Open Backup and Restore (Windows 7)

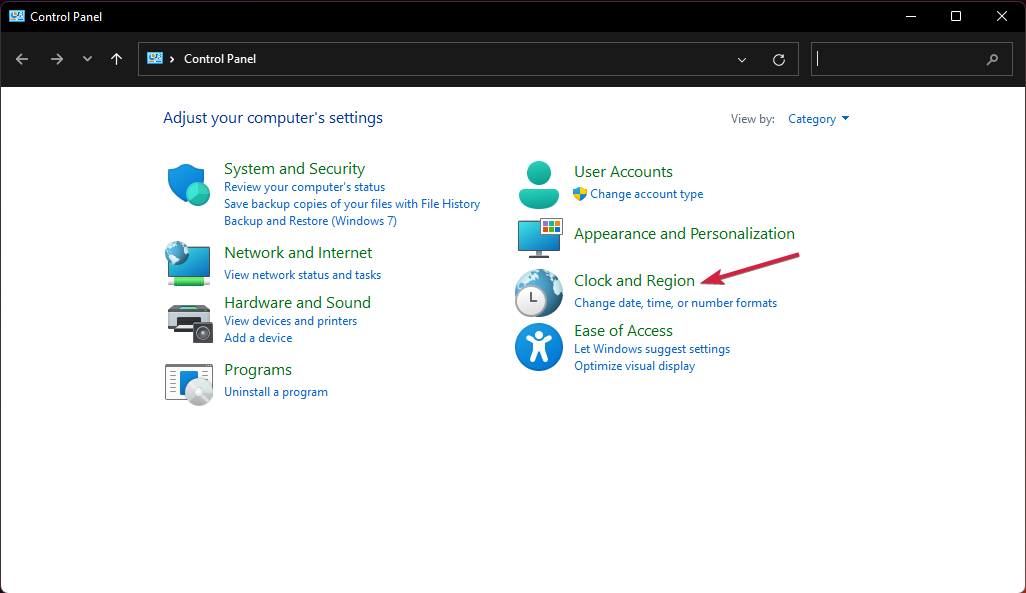(310, 221)
